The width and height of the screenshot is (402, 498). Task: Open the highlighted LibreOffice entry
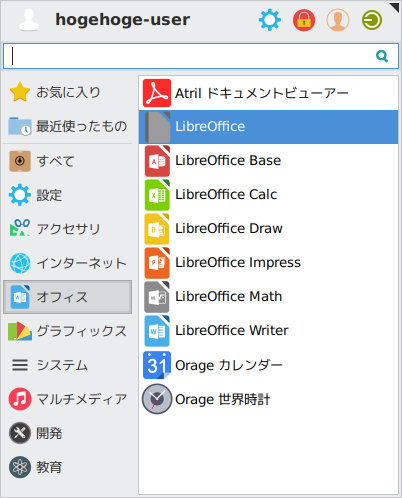268,127
